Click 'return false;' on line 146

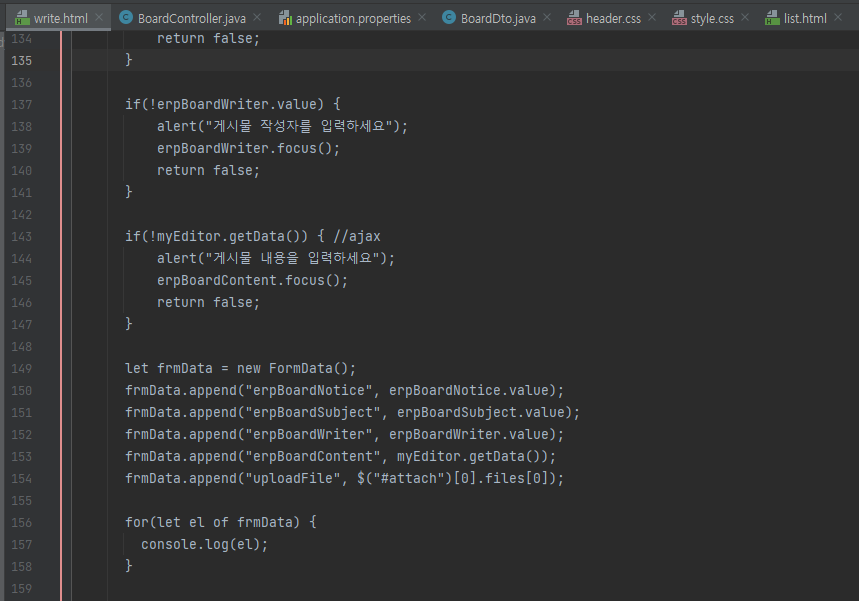[208, 302]
